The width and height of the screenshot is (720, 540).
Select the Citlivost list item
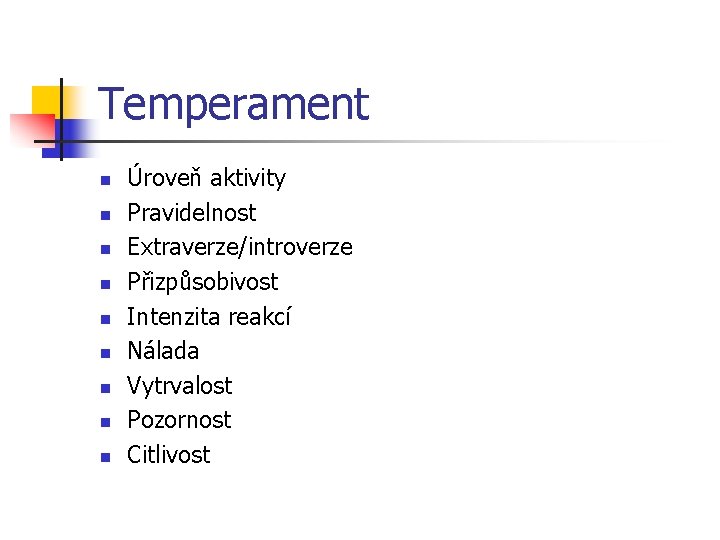tap(168, 455)
